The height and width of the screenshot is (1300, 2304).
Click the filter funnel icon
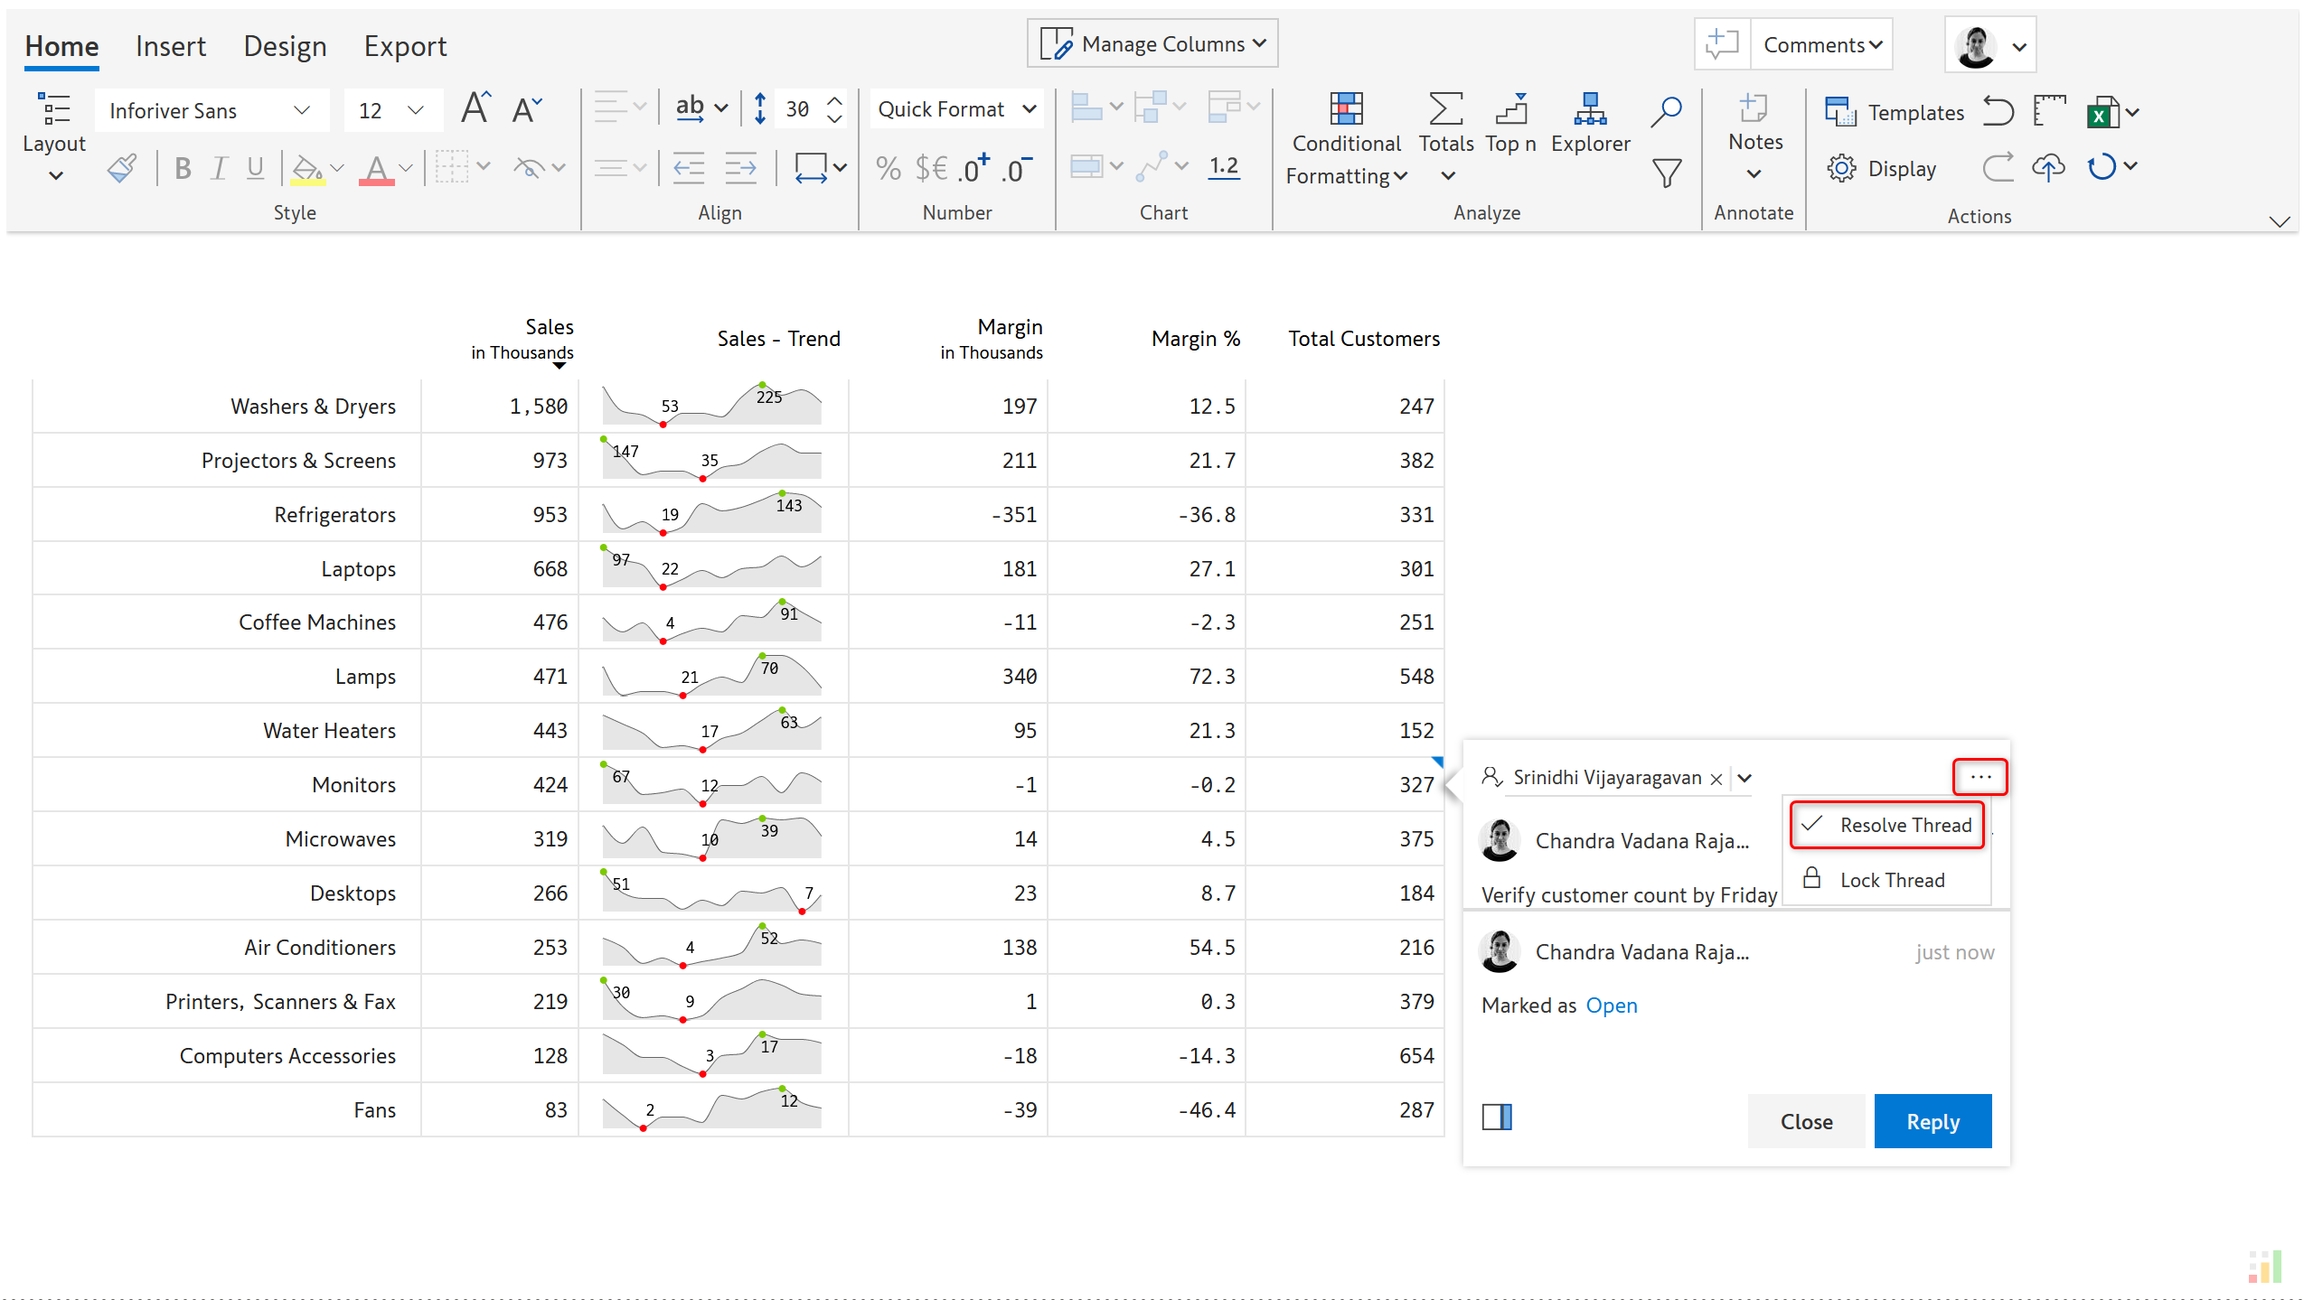tap(1666, 174)
